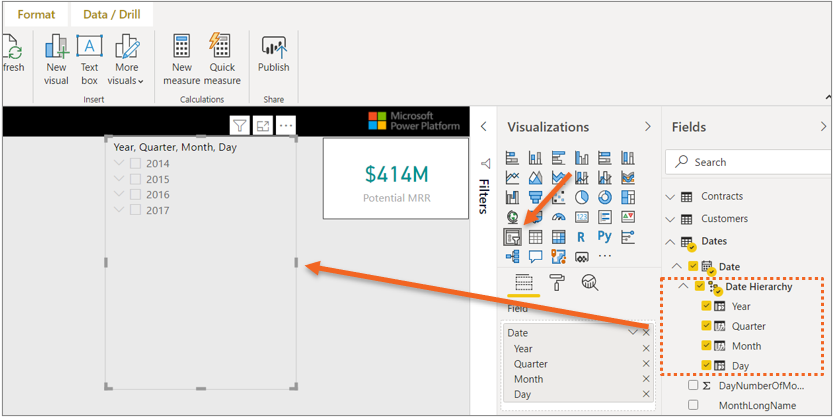834x420 pixels.
Task: Click the Publish button
Action: pyautogui.click(x=273, y=54)
